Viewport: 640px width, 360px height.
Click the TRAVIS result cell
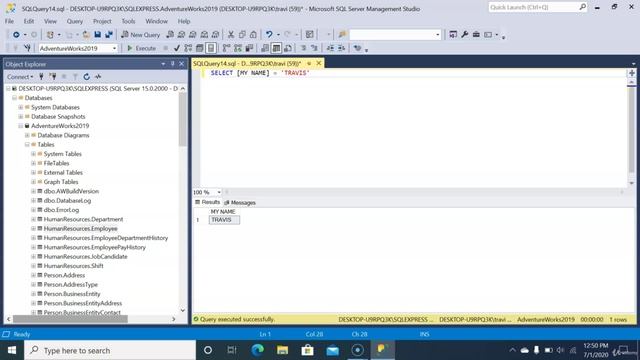[x=224, y=220]
